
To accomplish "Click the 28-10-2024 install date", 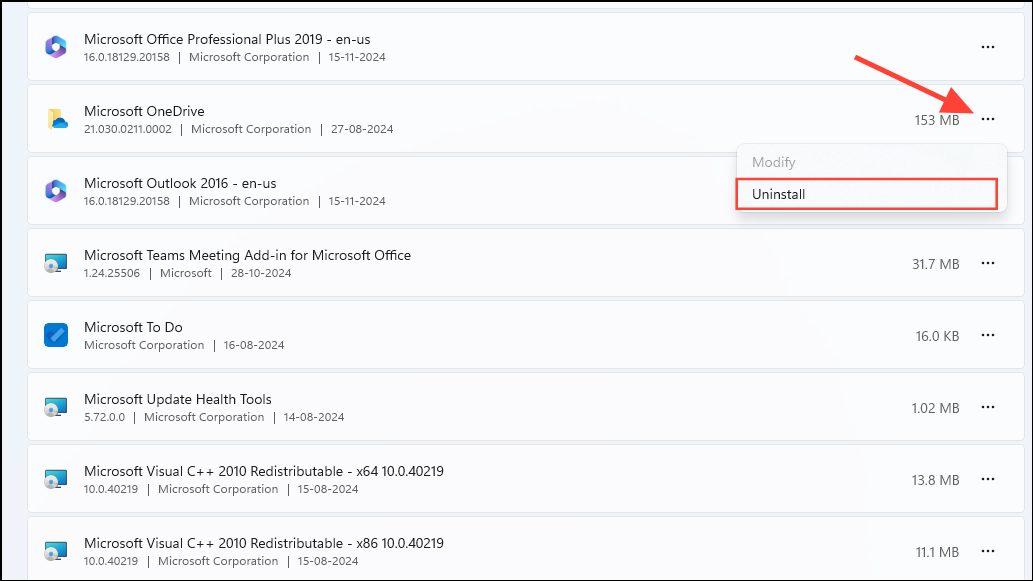I will [x=261, y=273].
